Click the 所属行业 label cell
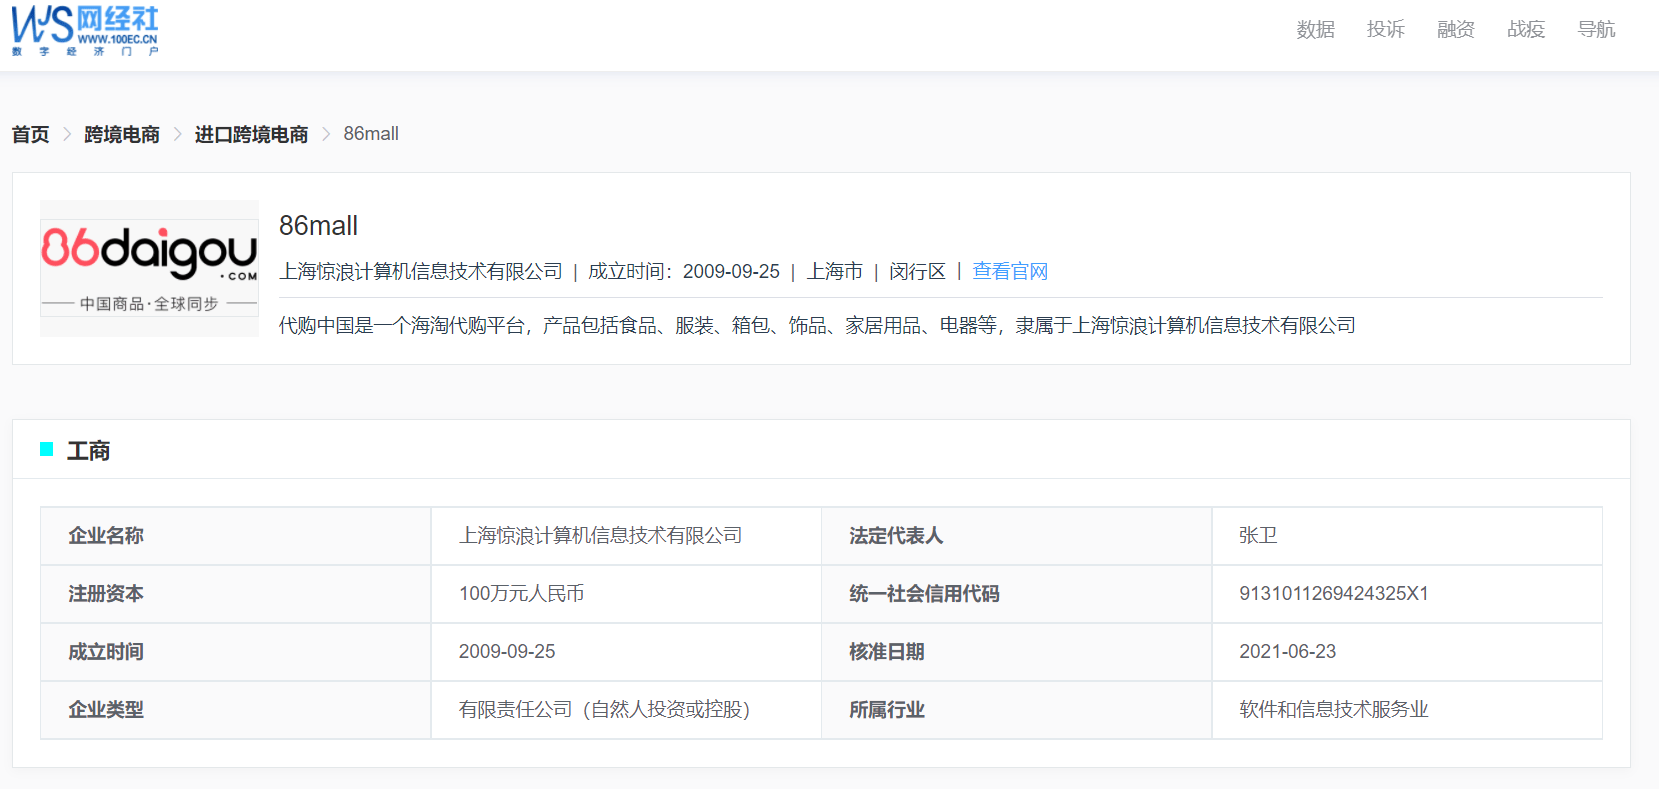 1017,710
